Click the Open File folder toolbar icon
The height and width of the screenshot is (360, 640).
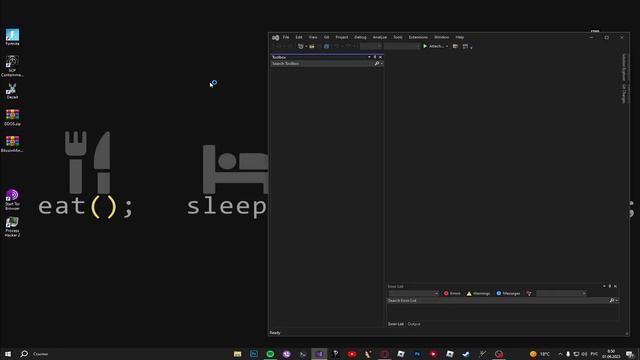[x=312, y=47]
